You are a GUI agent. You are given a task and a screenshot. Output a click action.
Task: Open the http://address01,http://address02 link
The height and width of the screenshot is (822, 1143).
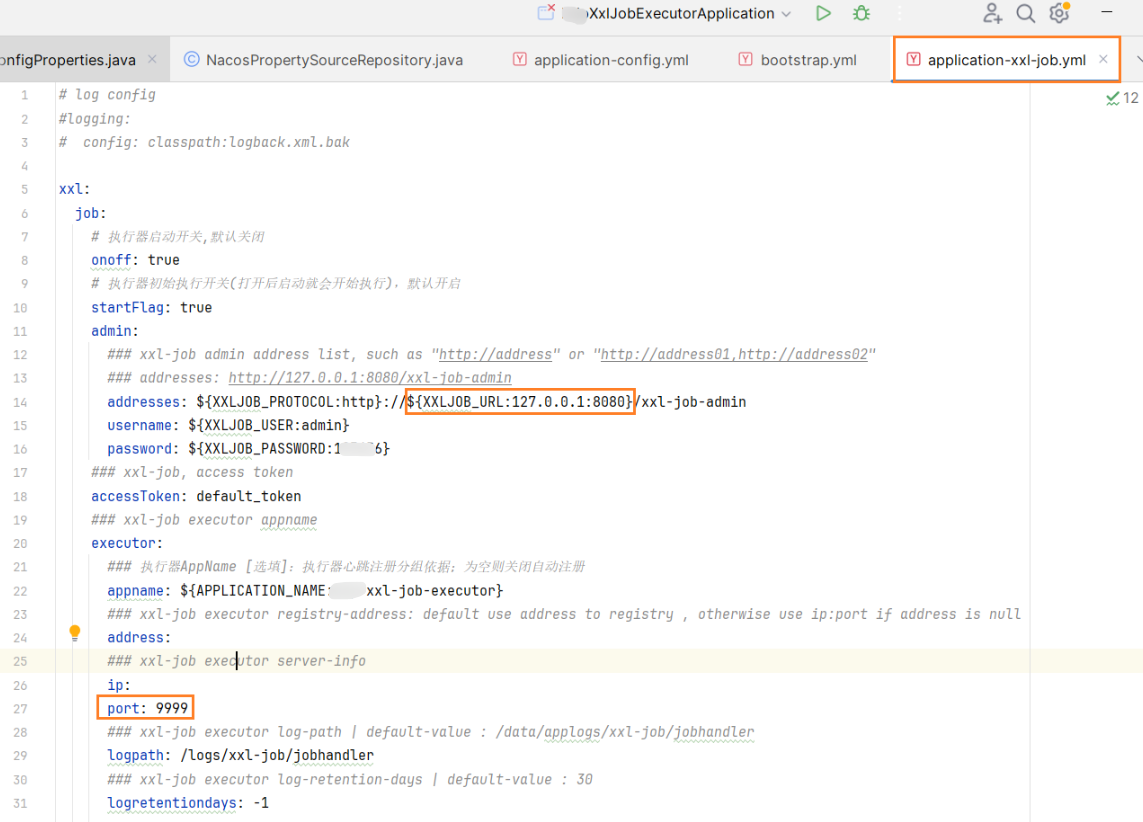[x=734, y=354]
